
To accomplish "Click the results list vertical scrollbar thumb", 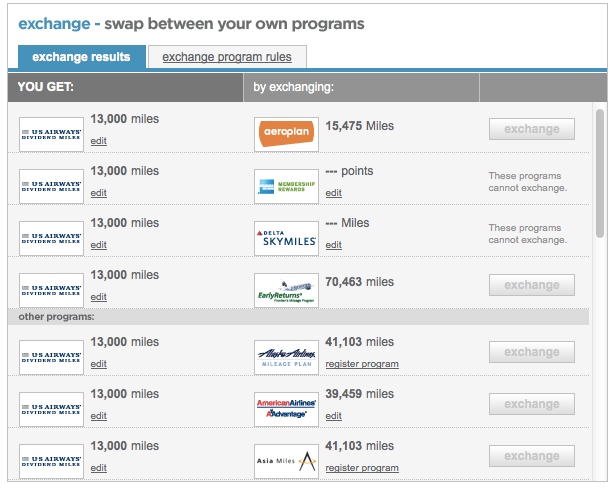I will click(x=600, y=174).
